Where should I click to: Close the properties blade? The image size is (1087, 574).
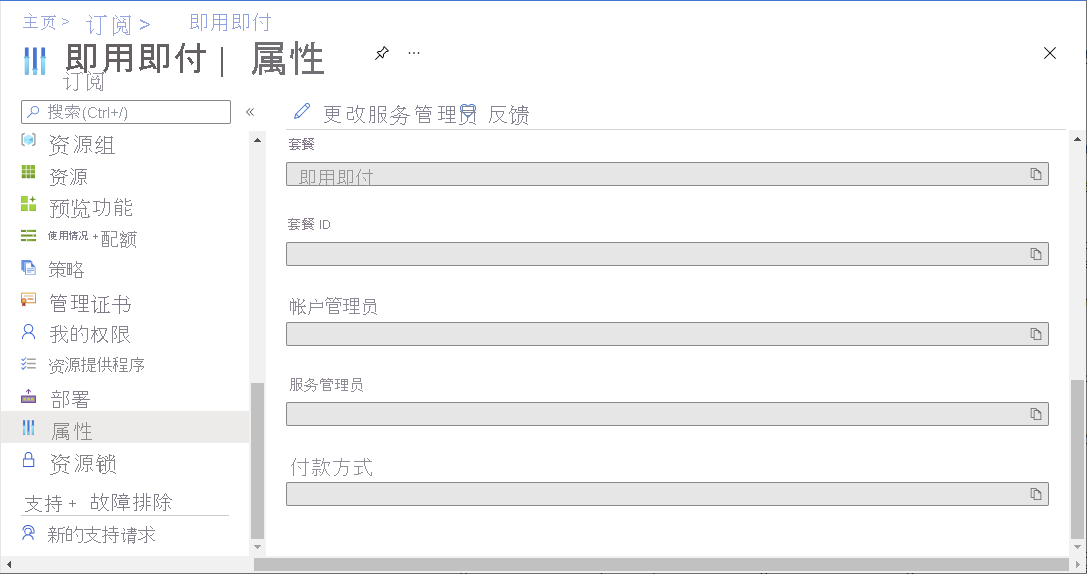pyautogui.click(x=1050, y=53)
